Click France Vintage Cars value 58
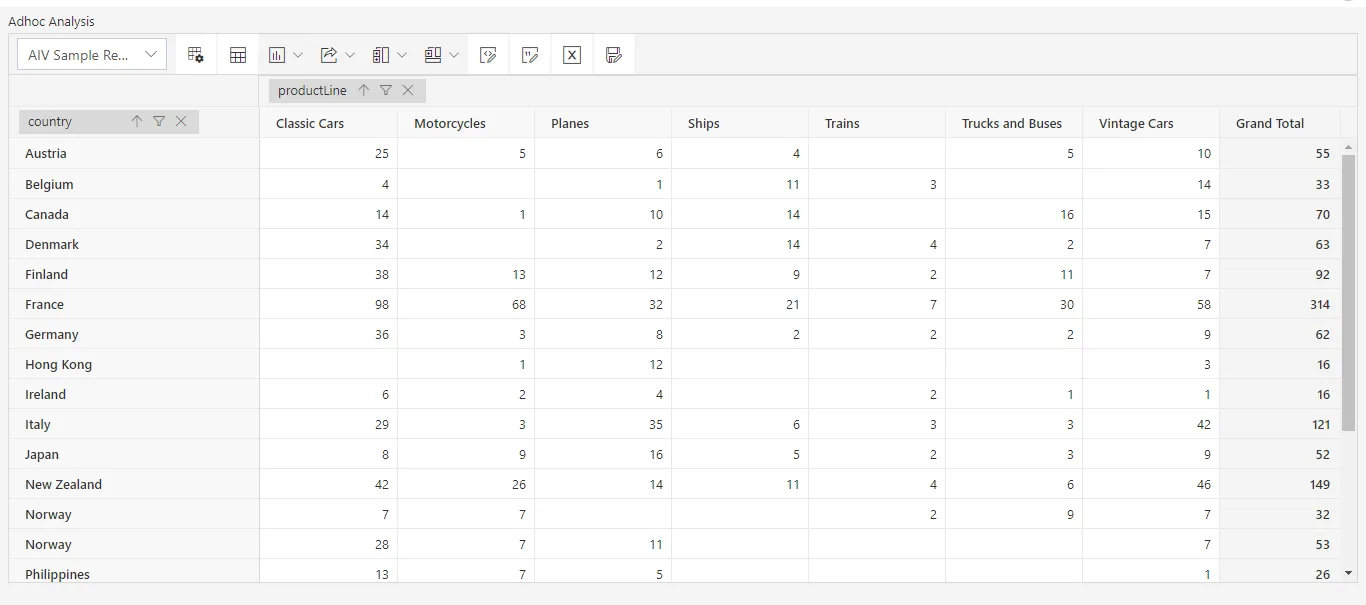The image size is (1366, 605). [1204, 304]
